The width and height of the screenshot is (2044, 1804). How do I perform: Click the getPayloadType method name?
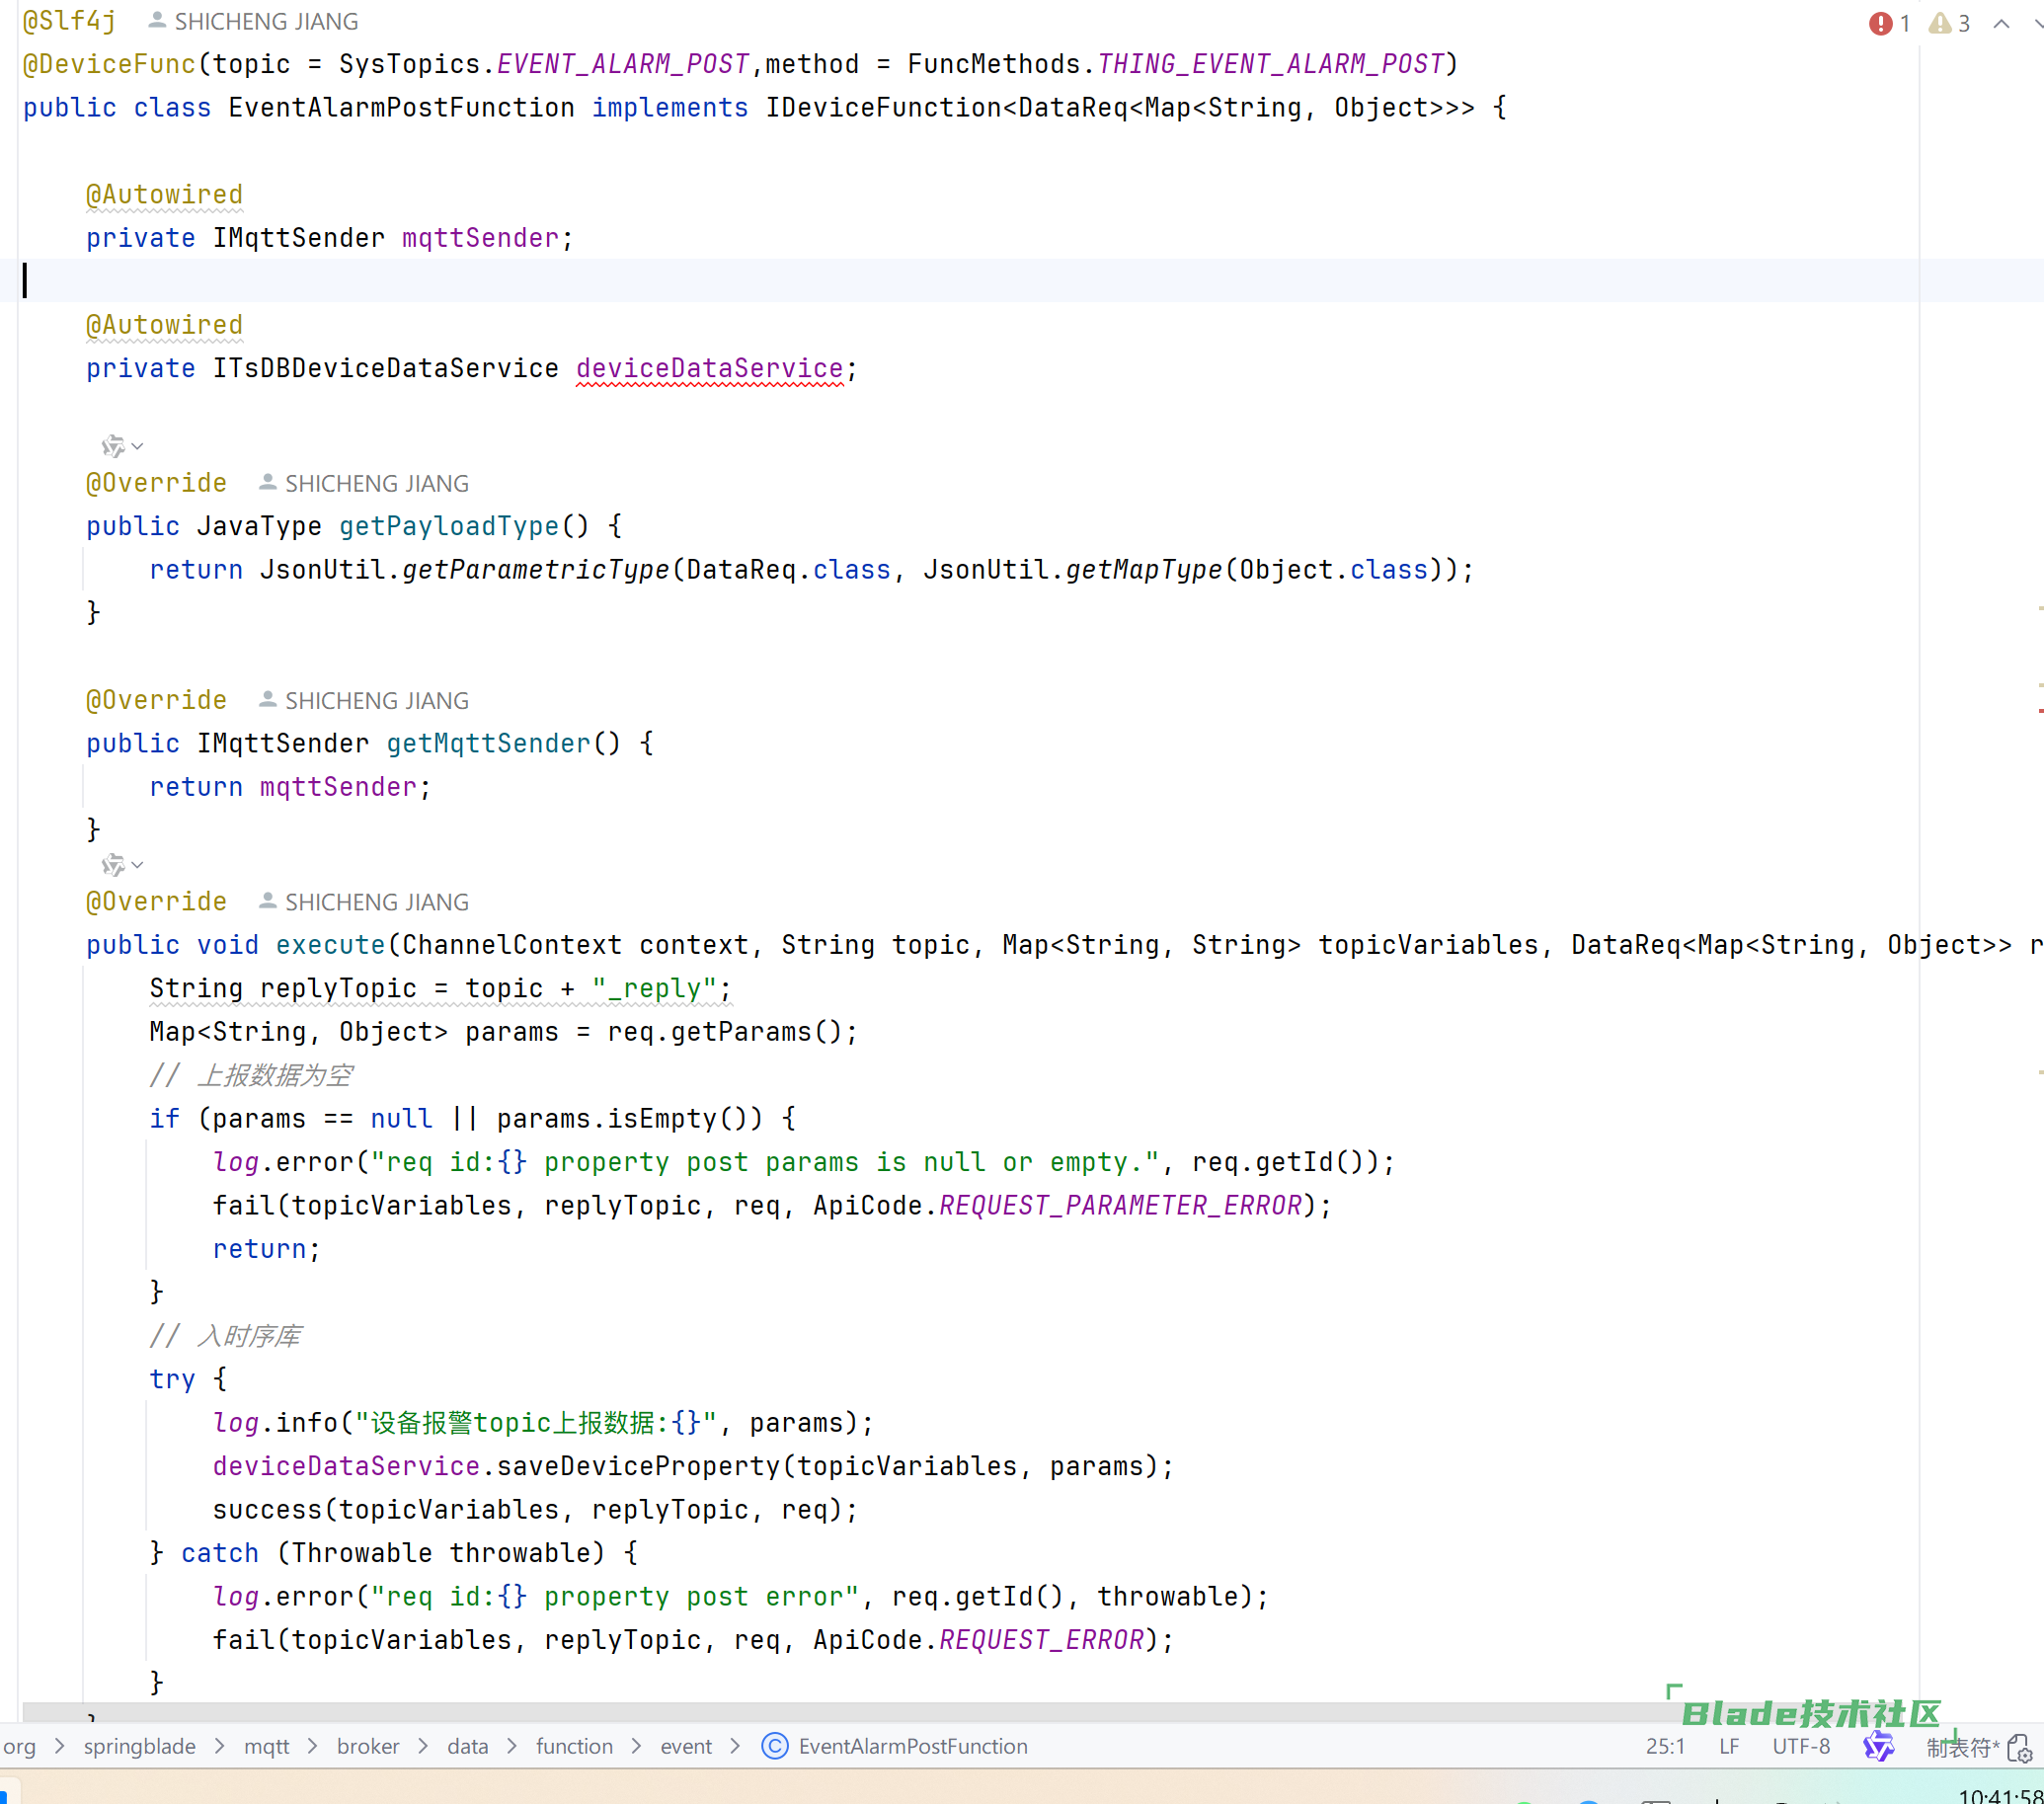(x=449, y=526)
